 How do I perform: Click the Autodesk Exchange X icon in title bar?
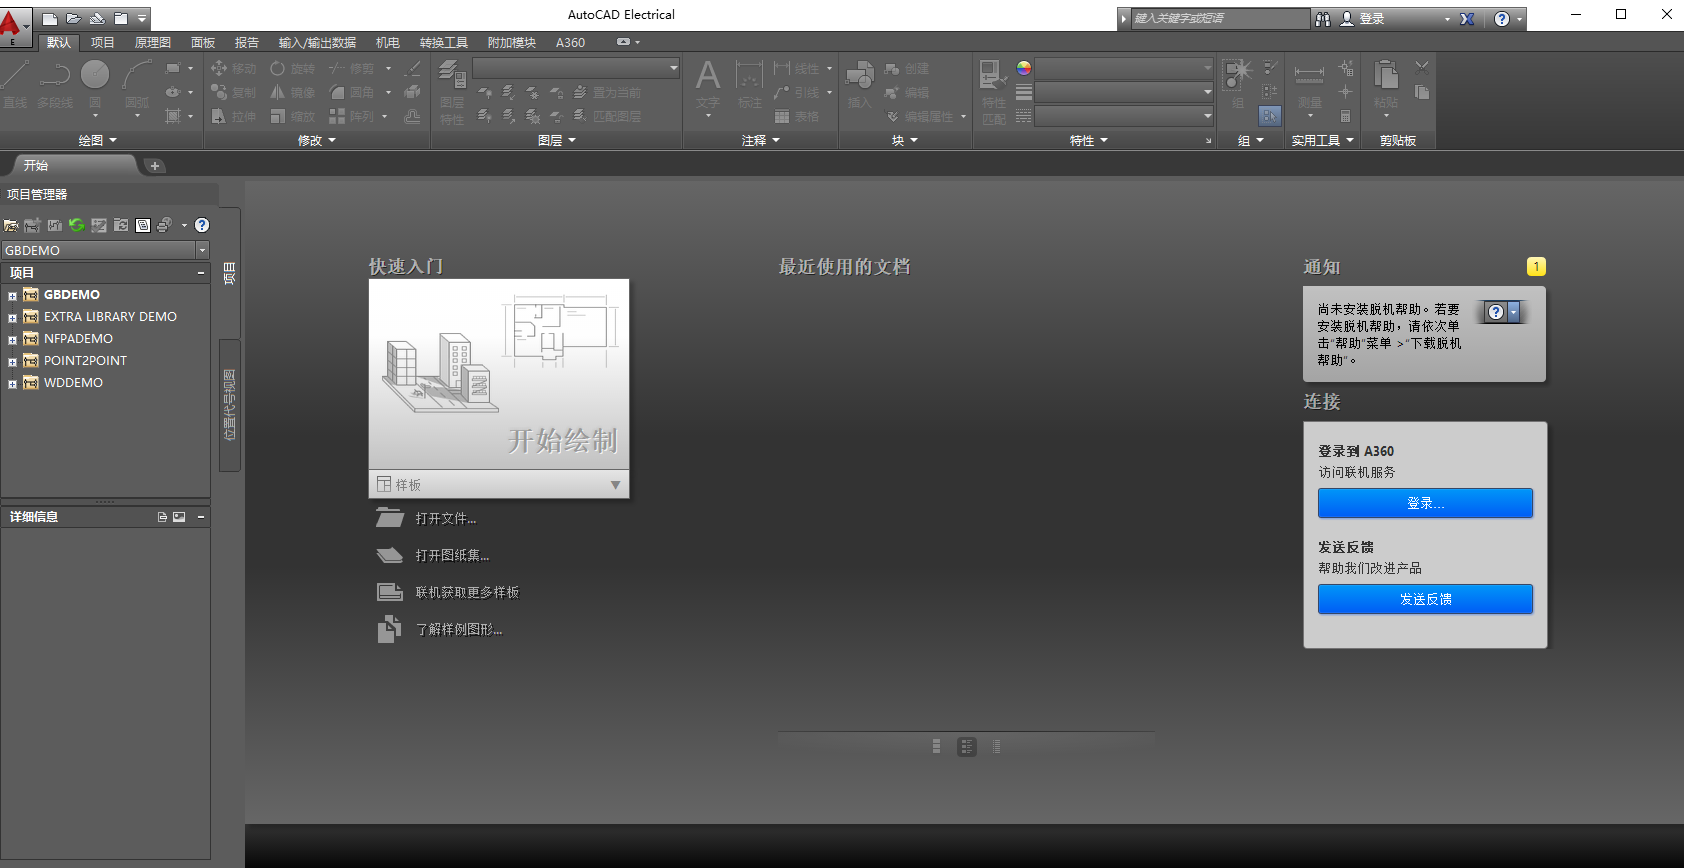(x=1467, y=19)
